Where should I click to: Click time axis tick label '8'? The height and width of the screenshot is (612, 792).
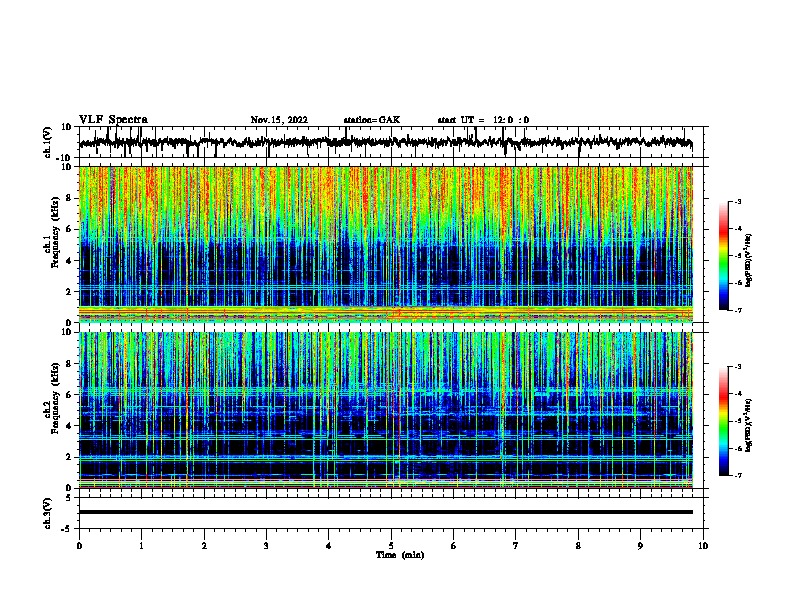pyautogui.click(x=578, y=546)
